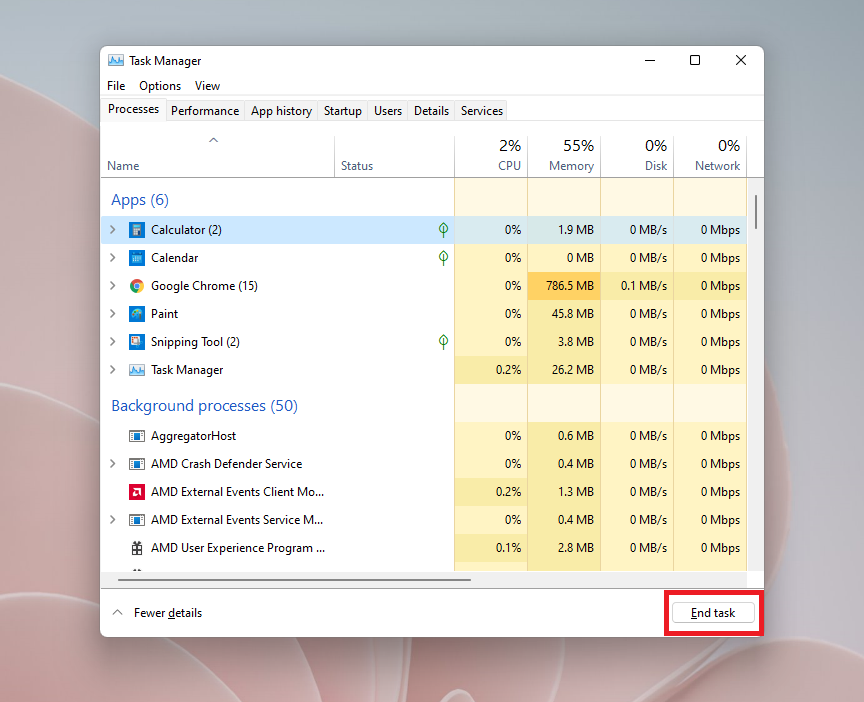Viewport: 864px width, 702px height.
Task: Select the AMD User Experience Program row
Action: [x=424, y=548]
